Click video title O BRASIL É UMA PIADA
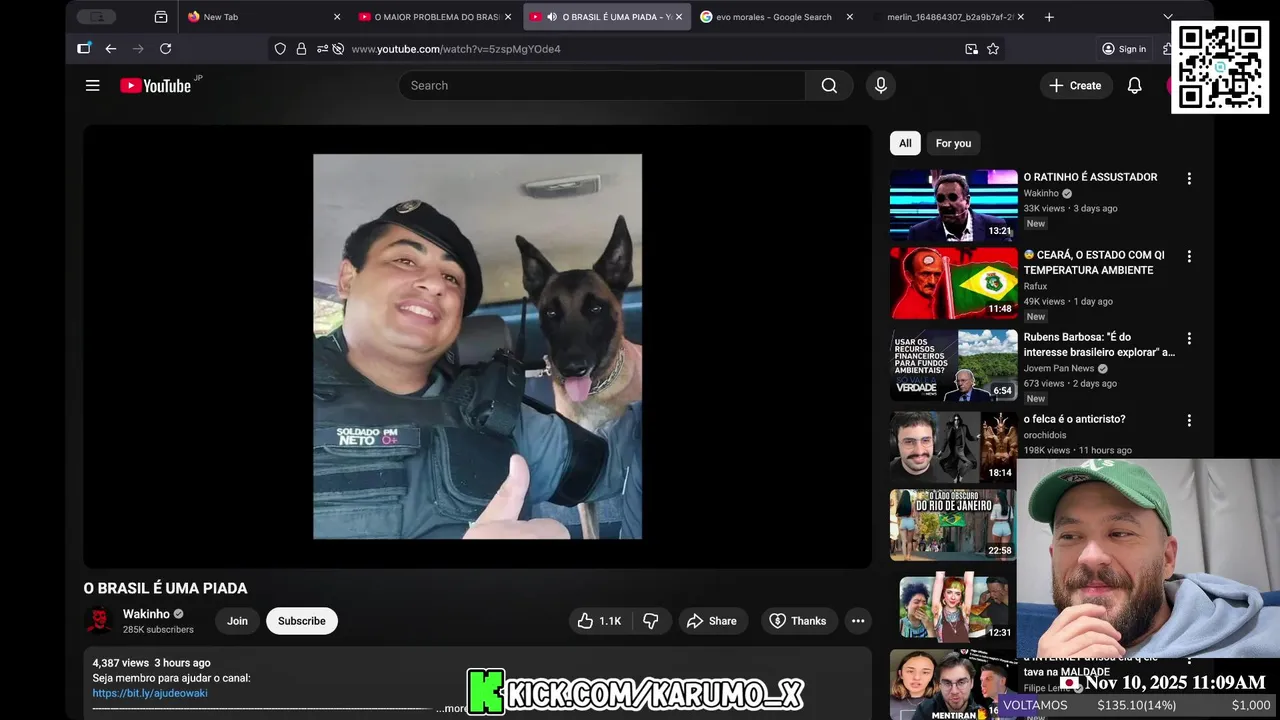Screen dimensions: 1280x720 (165, 589)
